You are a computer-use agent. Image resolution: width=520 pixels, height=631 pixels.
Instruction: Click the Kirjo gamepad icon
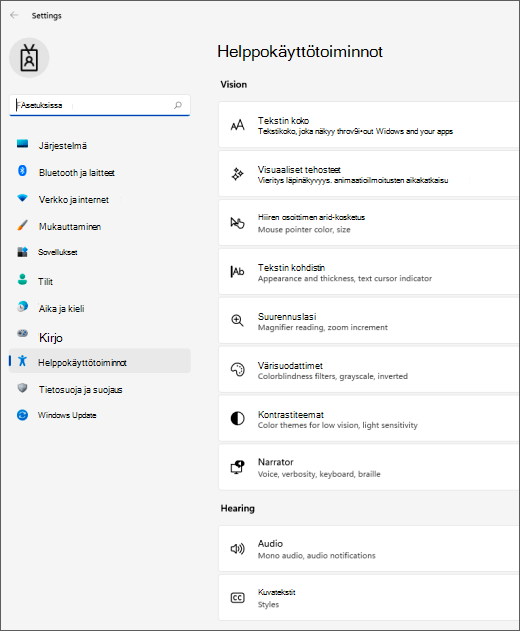[23, 333]
